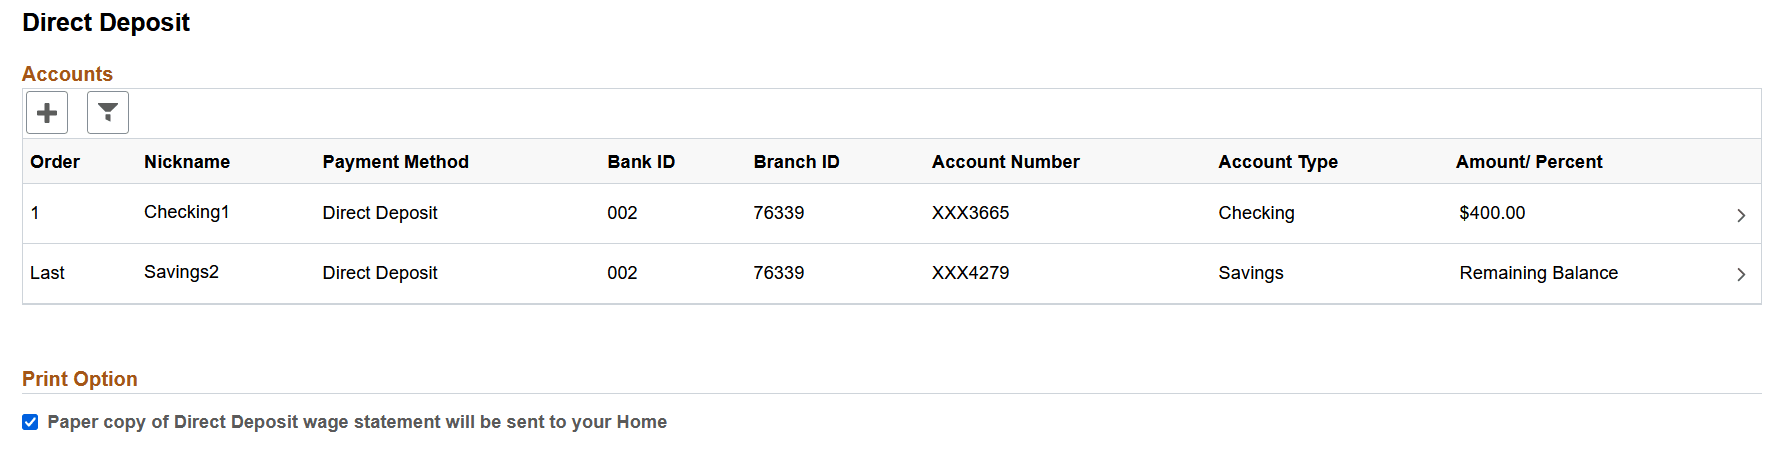This screenshot has width=1784, height=455.
Task: Click the Account Type column header
Action: coord(1278,162)
